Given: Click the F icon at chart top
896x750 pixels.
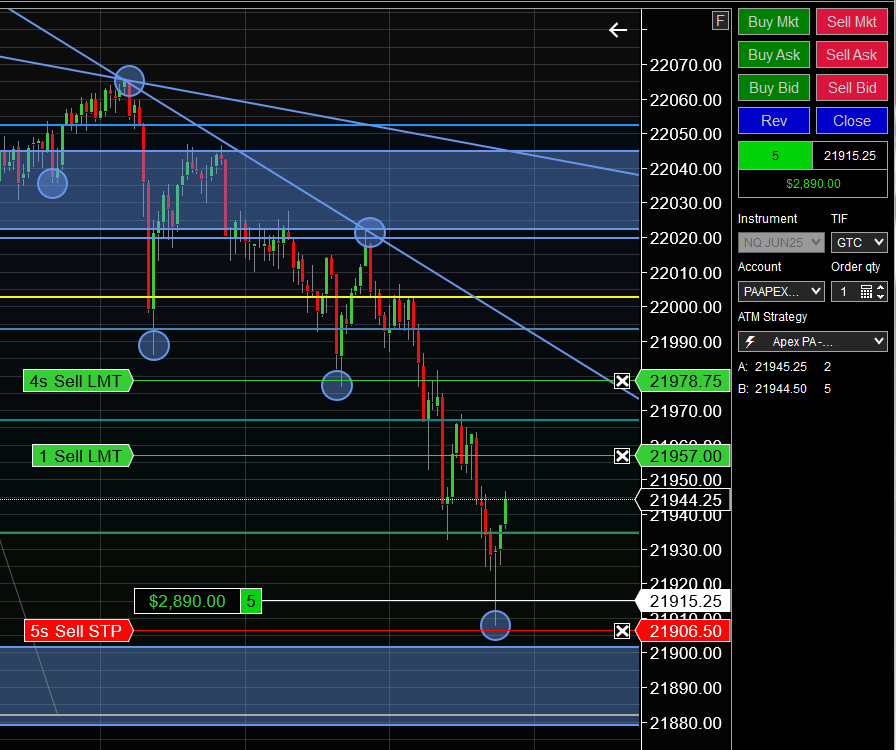Looking at the screenshot, I should 720,21.
